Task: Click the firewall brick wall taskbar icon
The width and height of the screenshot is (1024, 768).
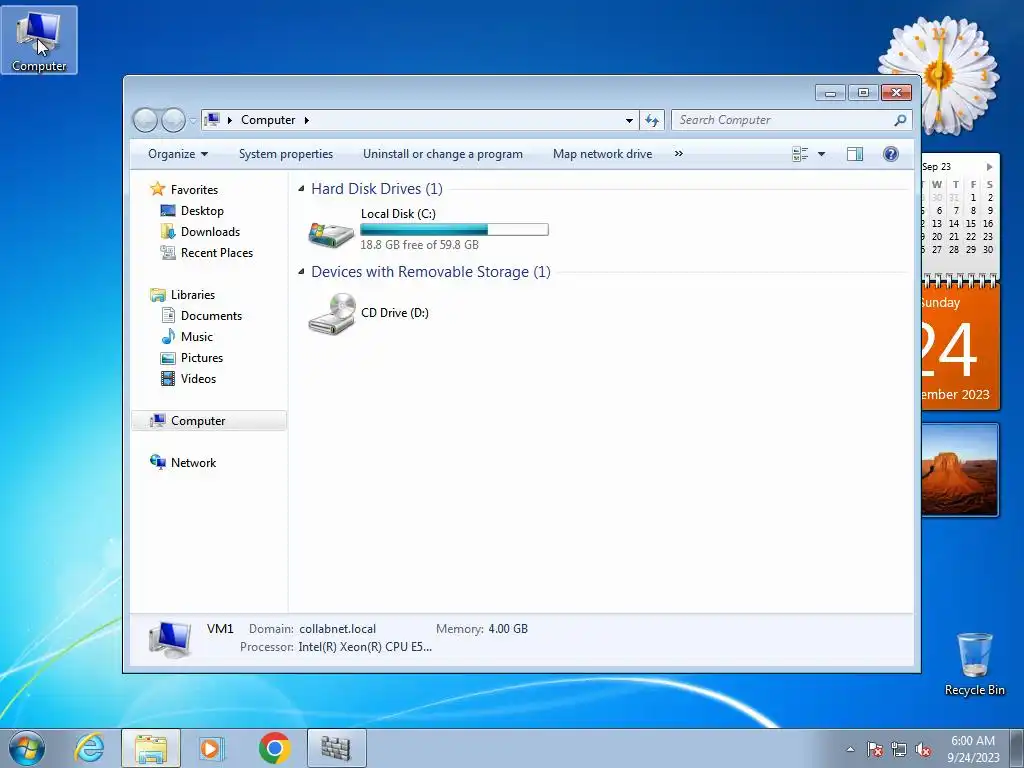Action: pyautogui.click(x=336, y=748)
